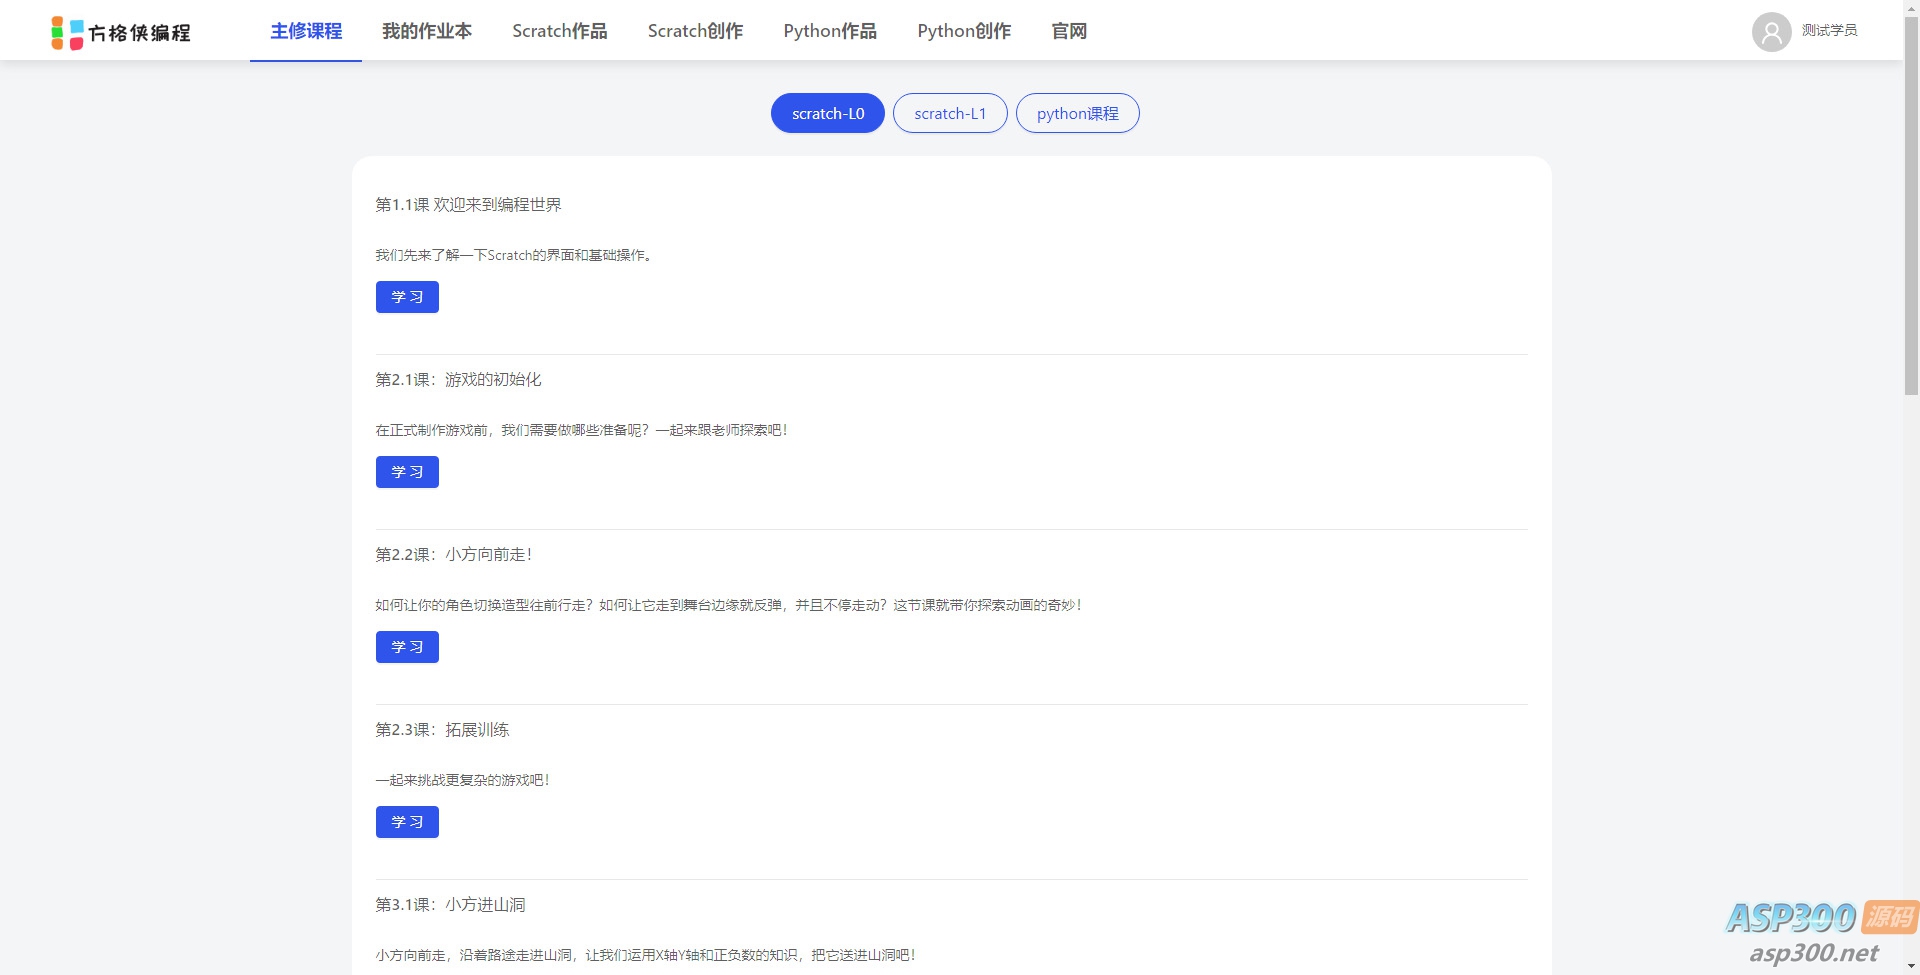Open the 我的作业本 menu item
The width and height of the screenshot is (1920, 975).
pyautogui.click(x=427, y=31)
